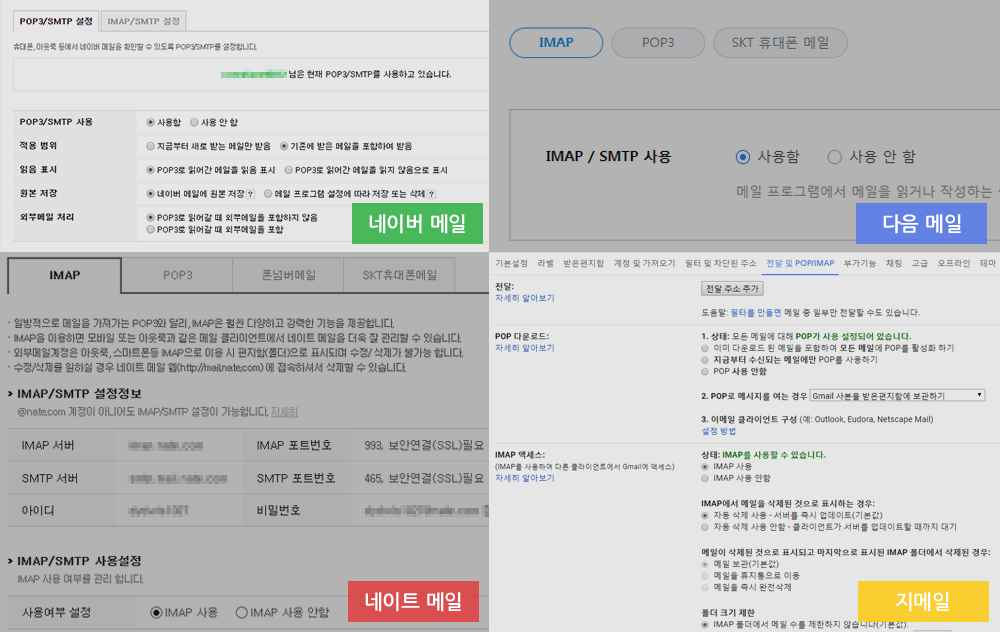Open help icon beside 저장 또는 삭제 option
This screenshot has width=1000, height=632.
coord(432,194)
